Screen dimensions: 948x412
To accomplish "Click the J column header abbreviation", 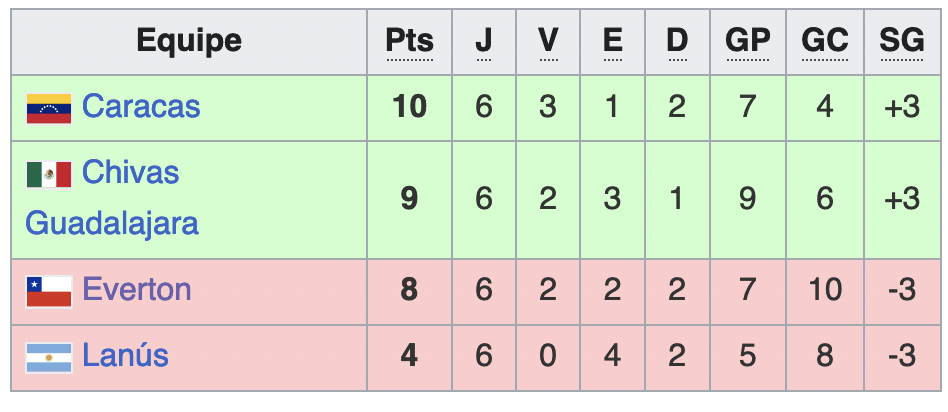I will pyautogui.click(x=484, y=41).
